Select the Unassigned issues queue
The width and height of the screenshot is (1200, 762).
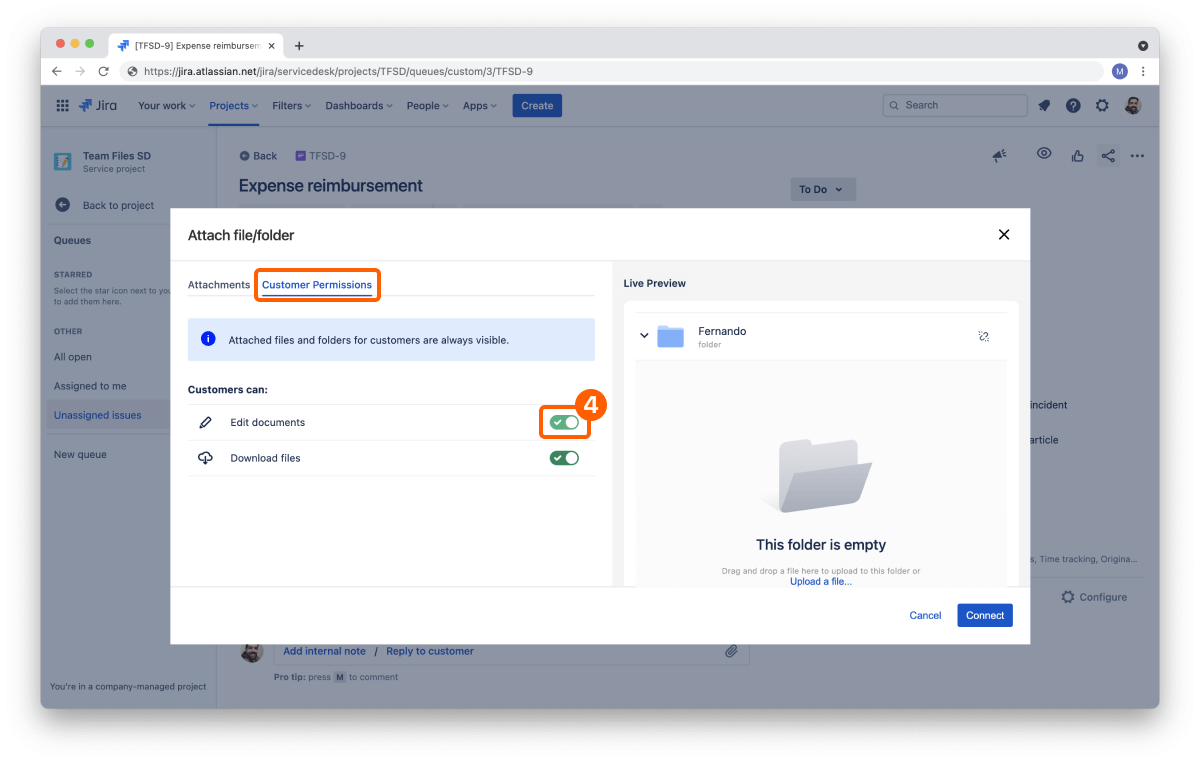(x=98, y=415)
